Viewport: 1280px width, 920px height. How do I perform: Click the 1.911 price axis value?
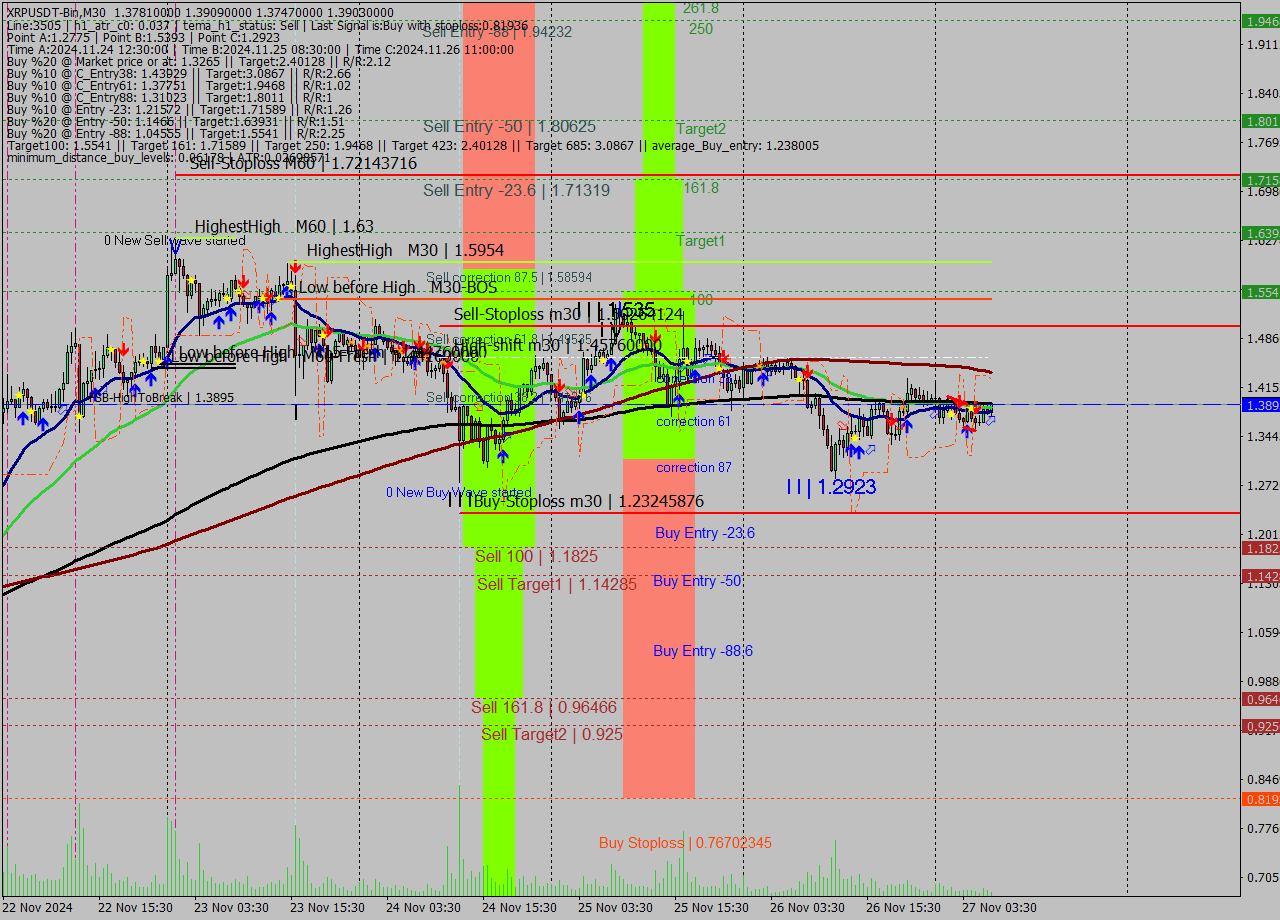1261,44
